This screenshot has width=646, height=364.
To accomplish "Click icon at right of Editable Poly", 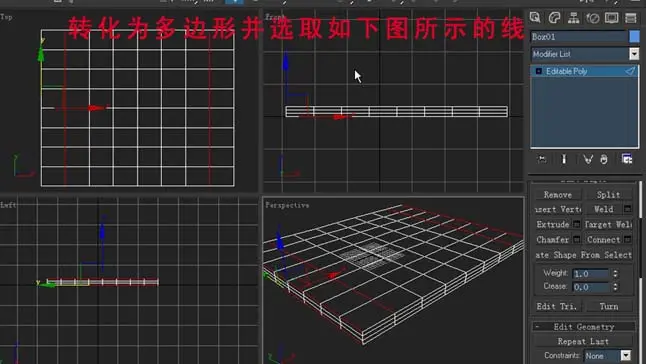I will click(x=630, y=71).
